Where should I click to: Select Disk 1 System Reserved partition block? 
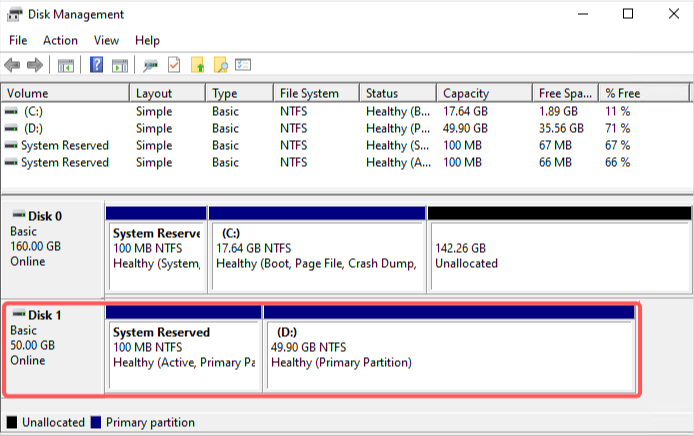[184, 349]
